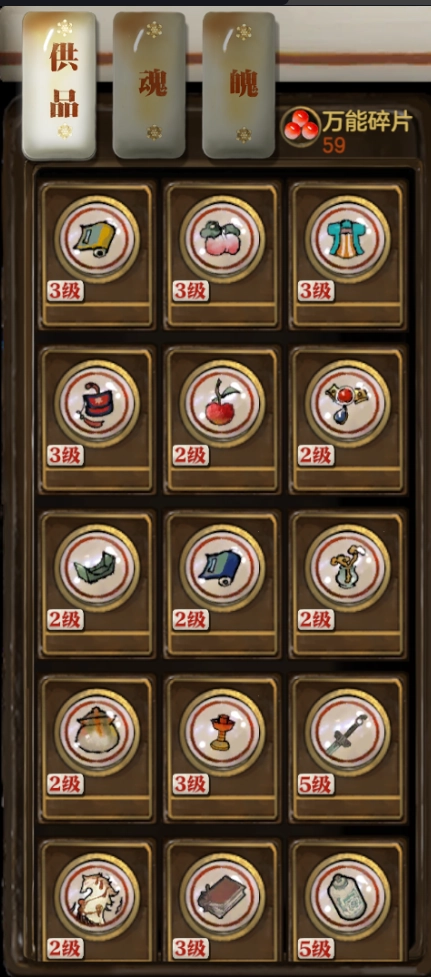The width and height of the screenshot is (431, 977).
Task: Tap the 万能碎片 red orbs icon
Action: point(301,127)
